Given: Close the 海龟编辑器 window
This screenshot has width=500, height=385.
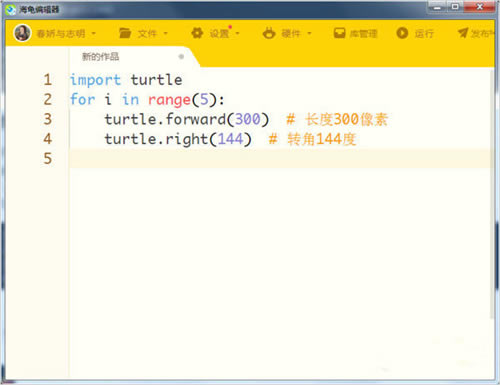Looking at the screenshot, I should click(x=479, y=7).
